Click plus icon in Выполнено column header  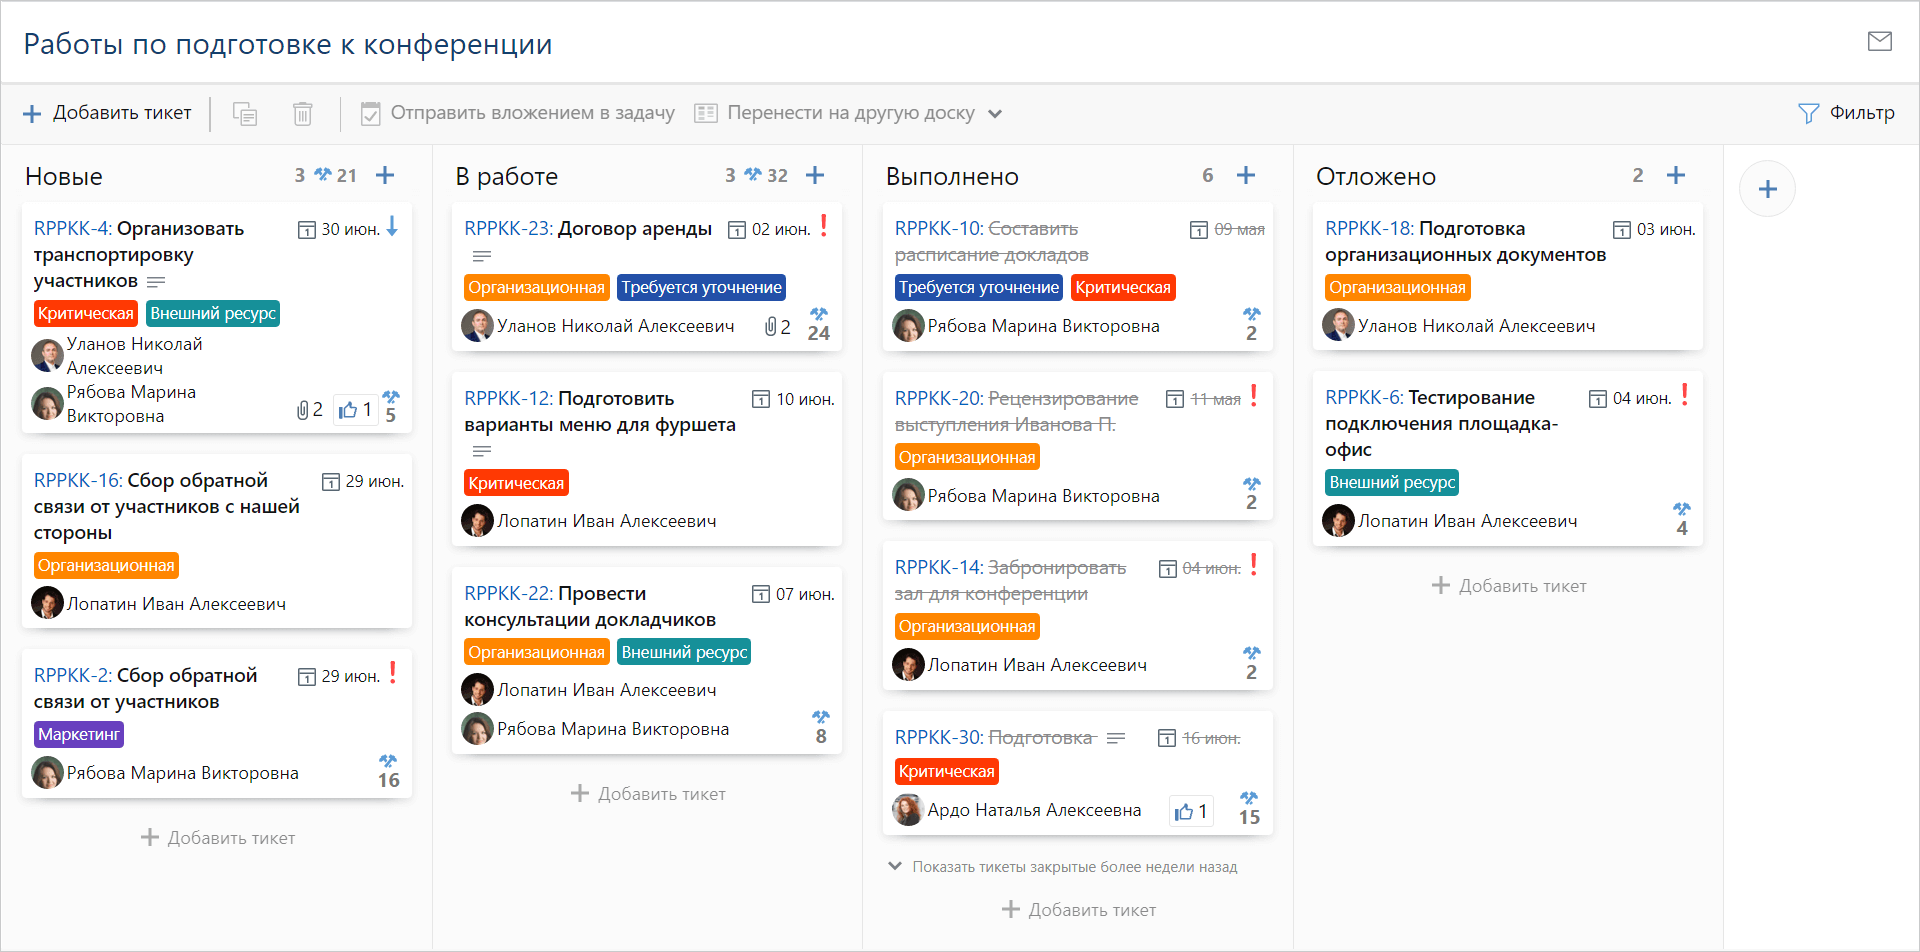(1245, 176)
